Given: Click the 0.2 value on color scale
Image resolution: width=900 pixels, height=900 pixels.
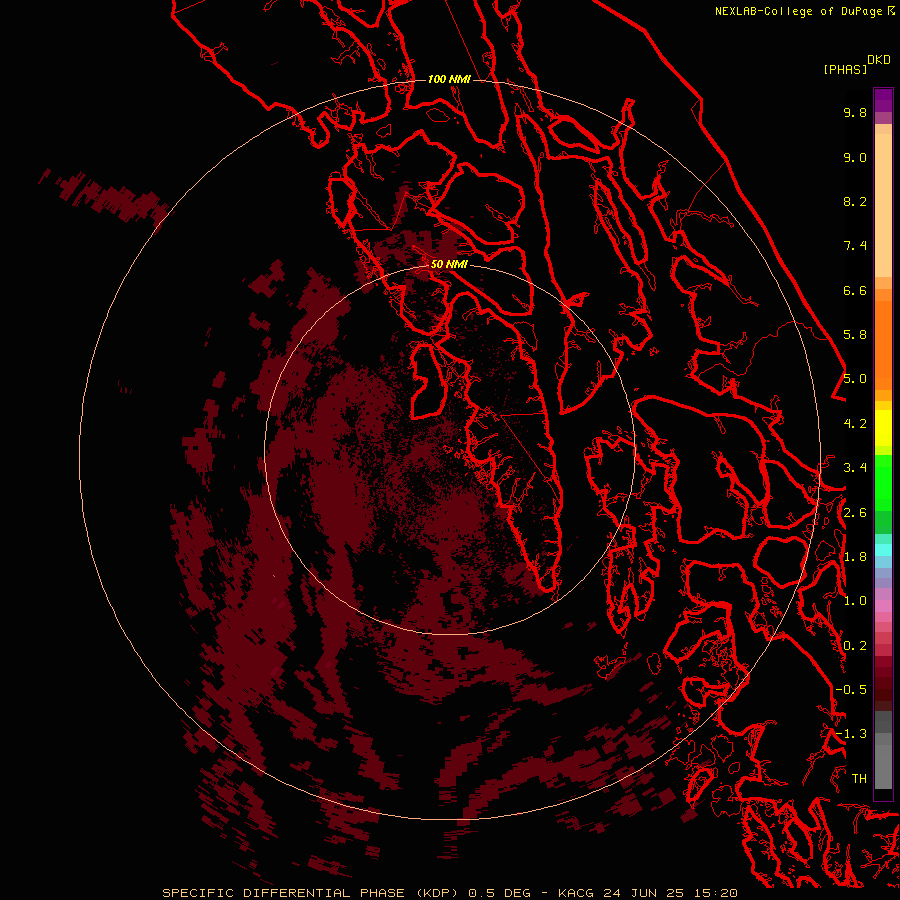Looking at the screenshot, I should coord(855,646).
